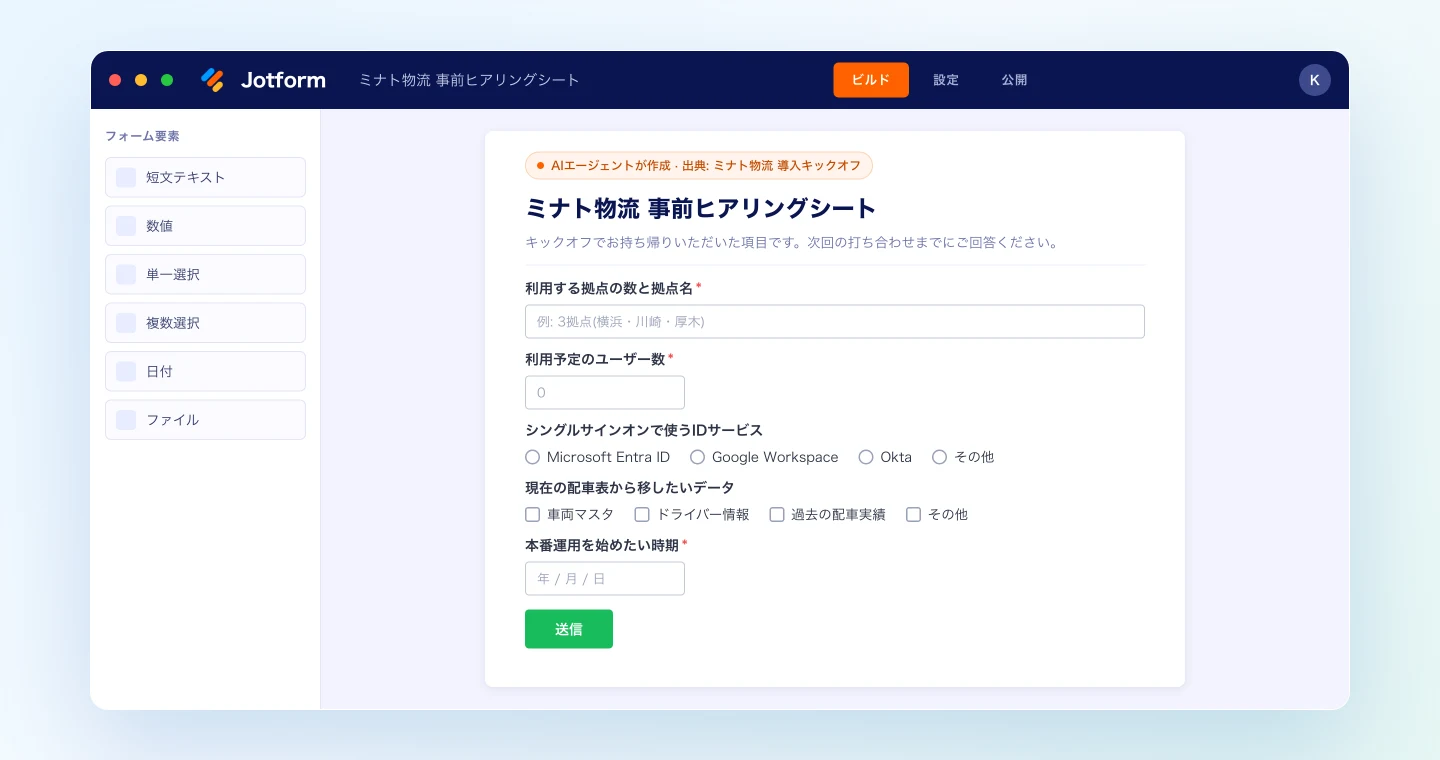Check the ドライバー情報 checkbox
The image size is (1440, 760).
(642, 514)
